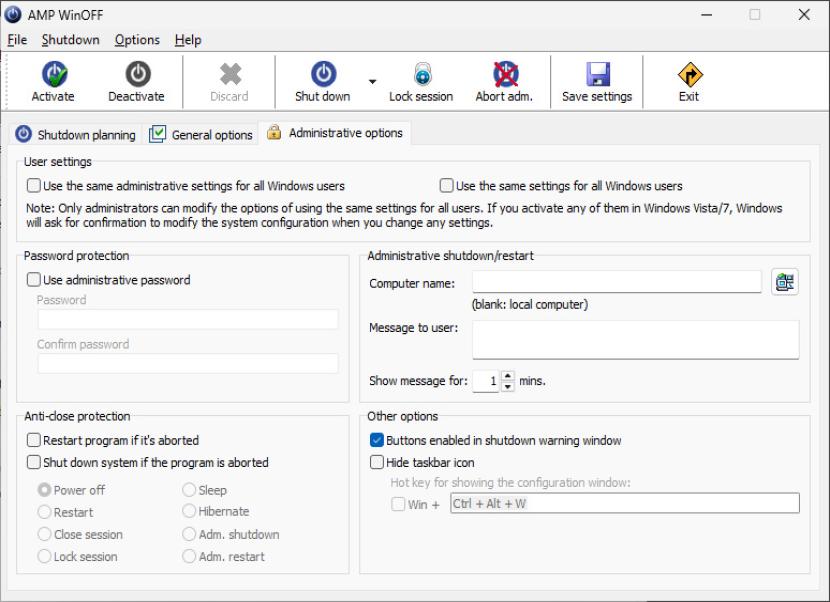Click the Shut down power icon
The height and width of the screenshot is (602, 830).
pos(322,75)
